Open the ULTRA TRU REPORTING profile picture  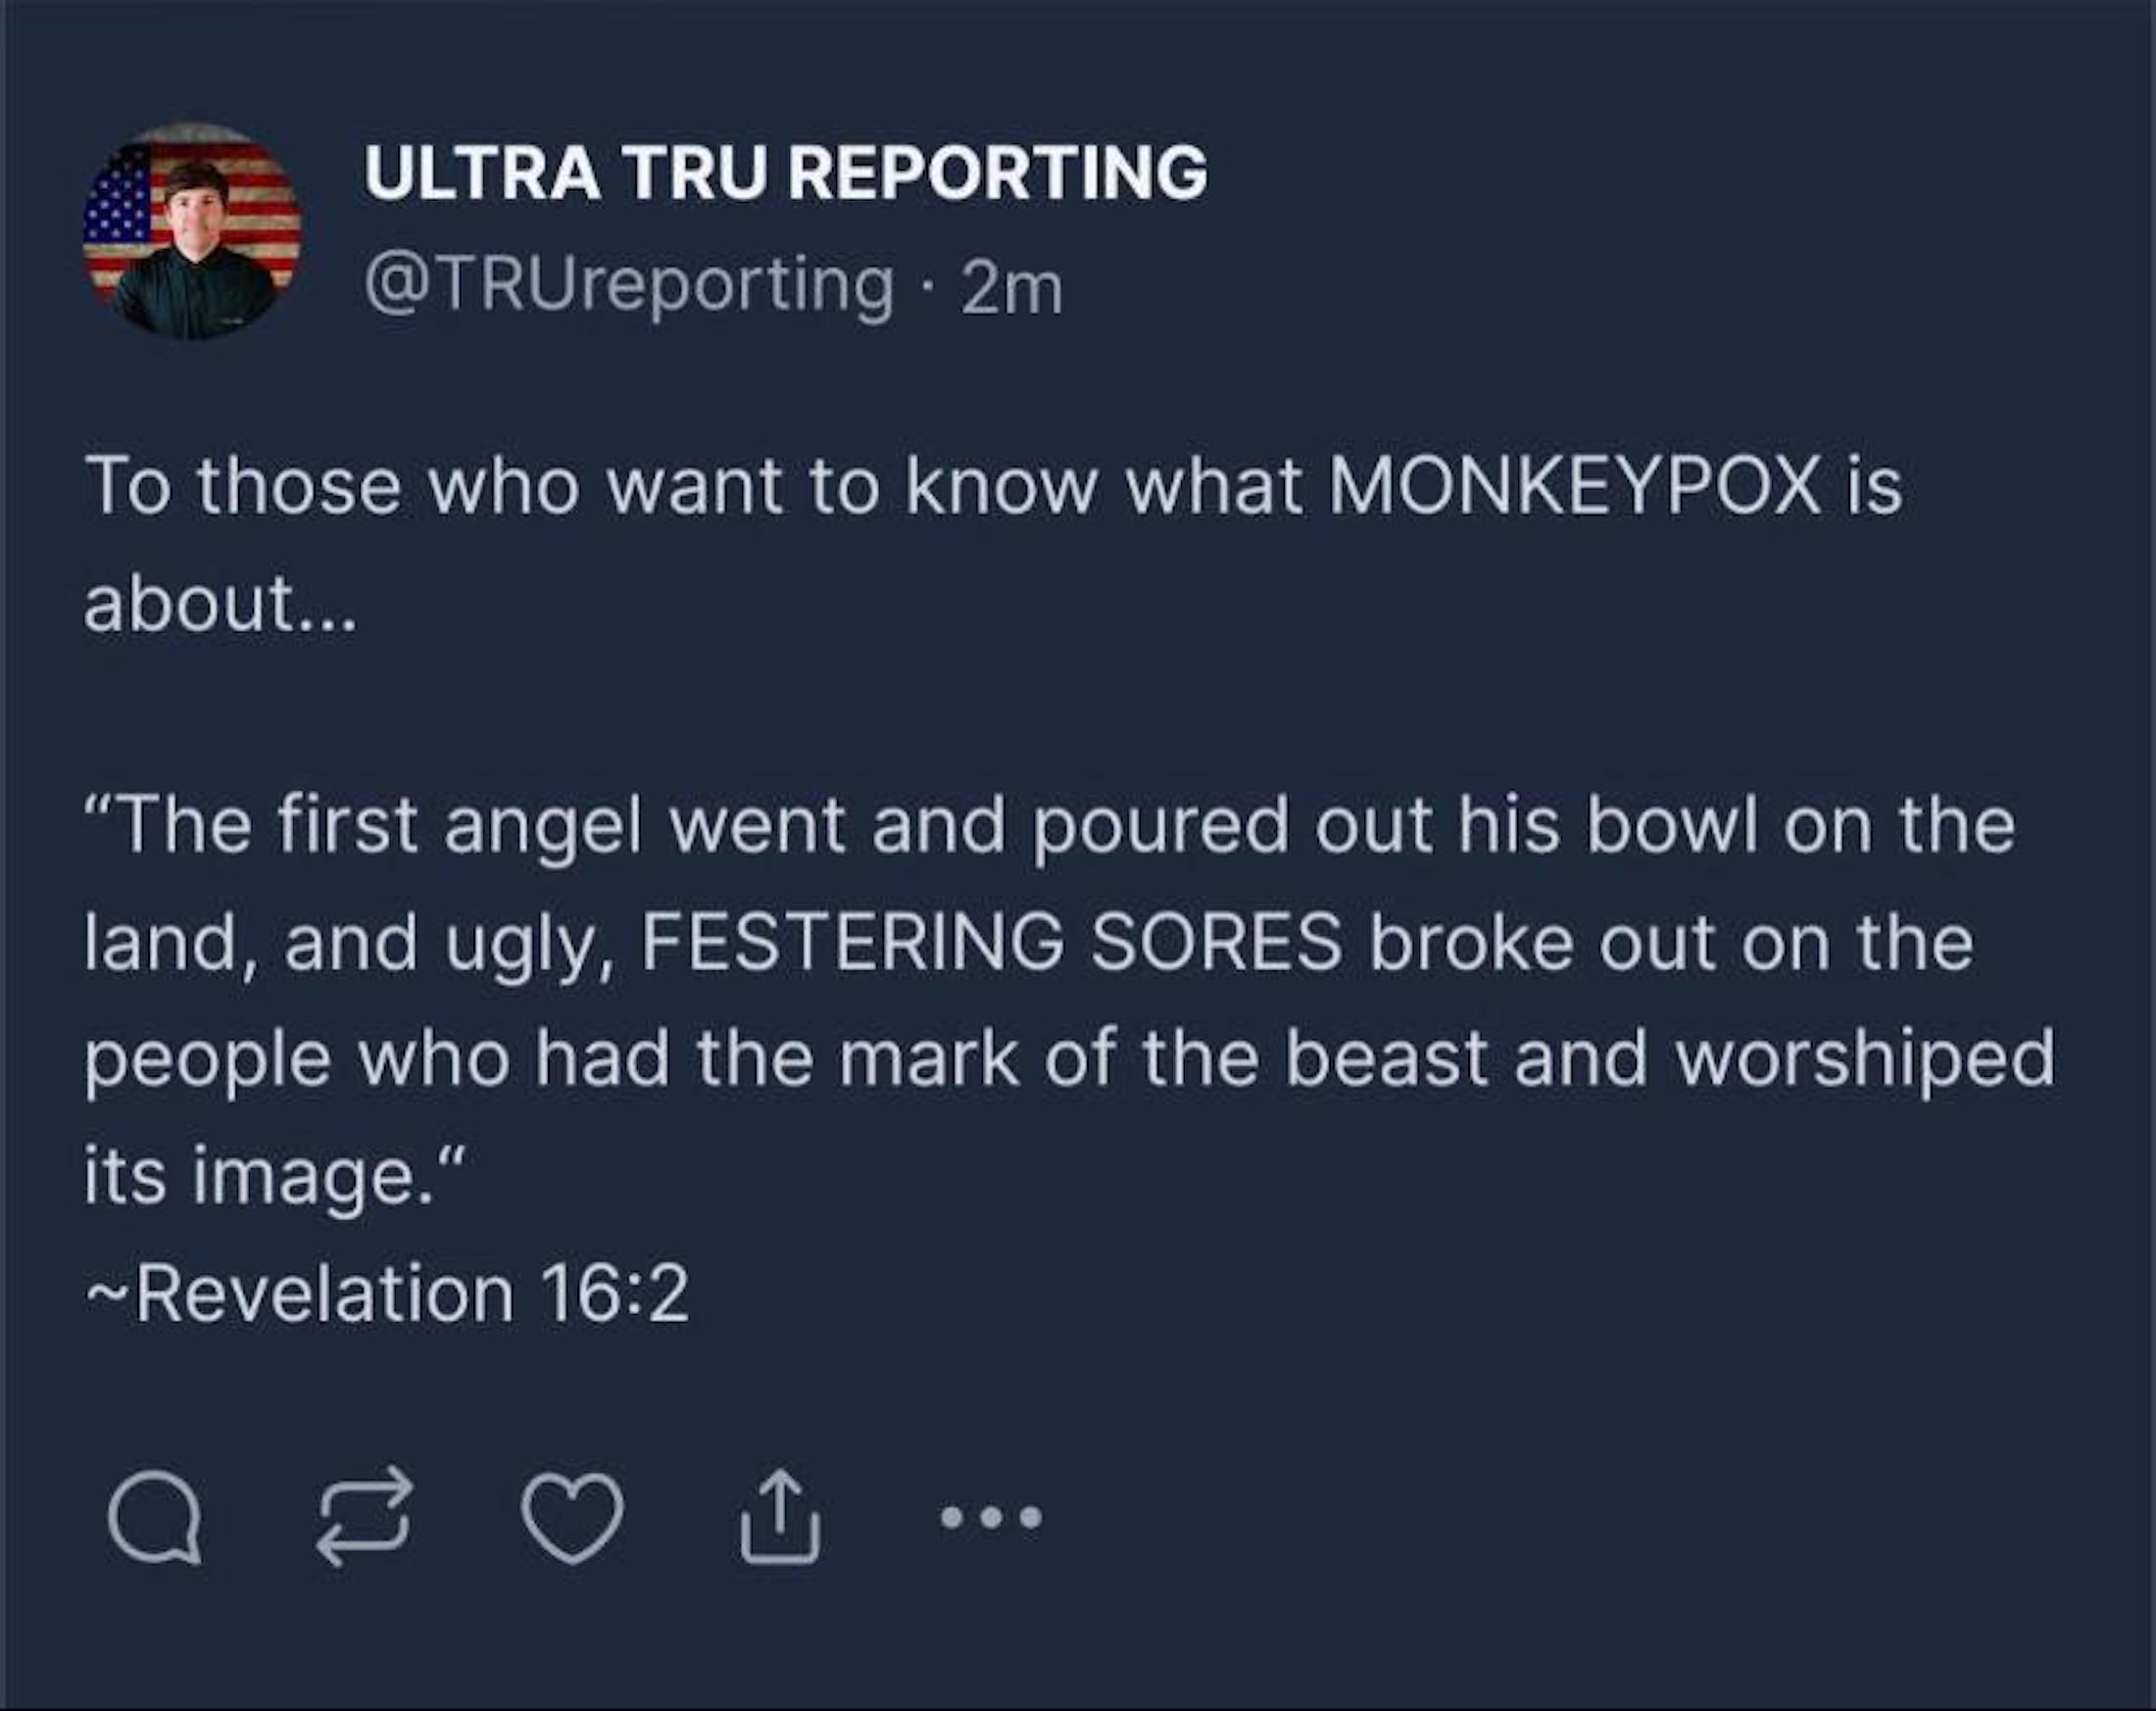(x=192, y=231)
